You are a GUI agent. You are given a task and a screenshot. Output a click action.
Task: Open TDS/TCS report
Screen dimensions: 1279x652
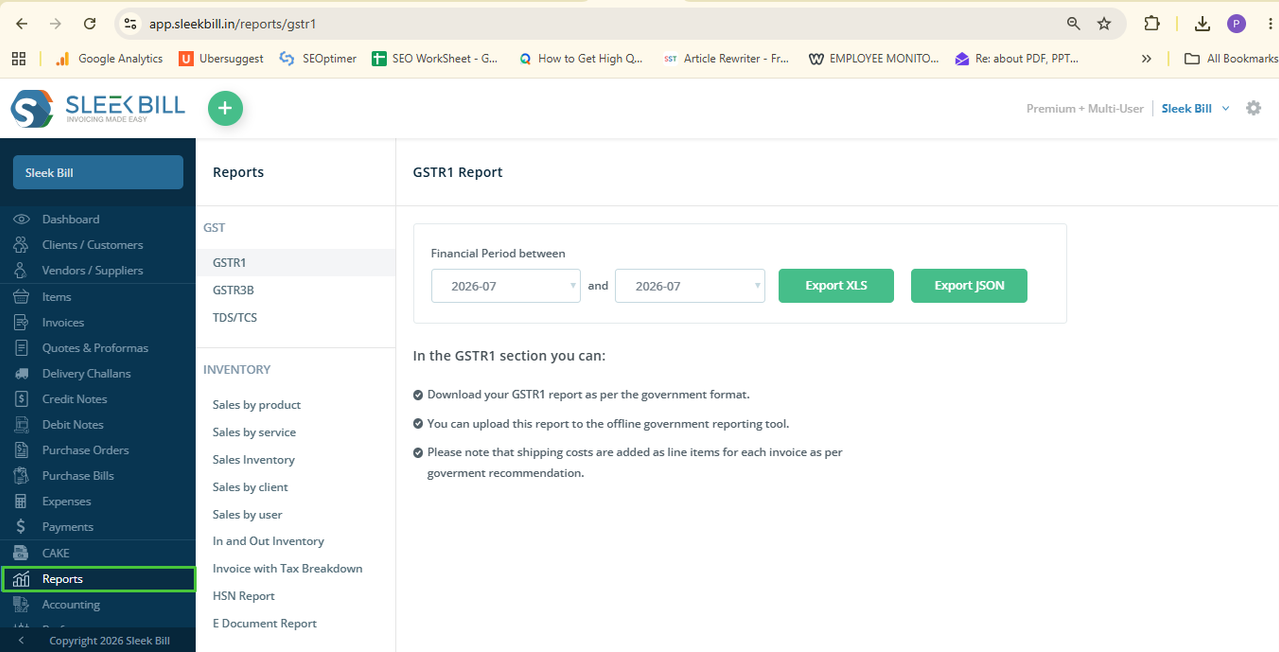pyautogui.click(x=235, y=317)
